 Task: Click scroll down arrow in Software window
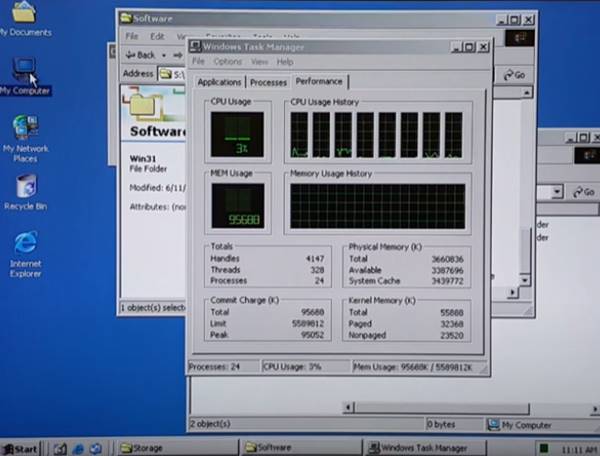tap(525, 280)
